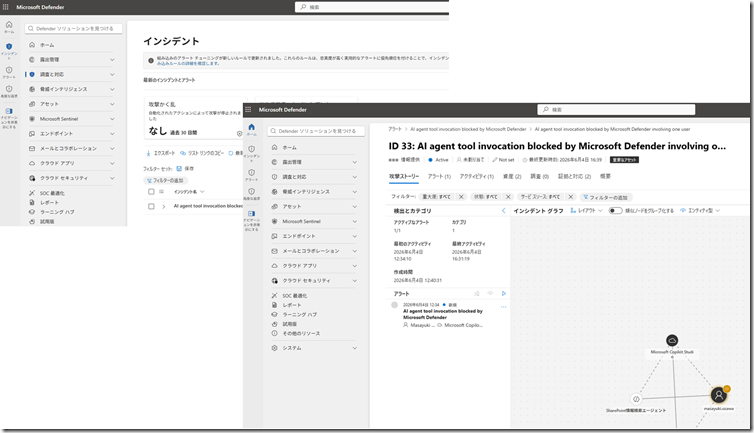Select SharePoint agent node in incident graph
Image resolution: width=754 pixels, height=433 pixels.
point(636,399)
